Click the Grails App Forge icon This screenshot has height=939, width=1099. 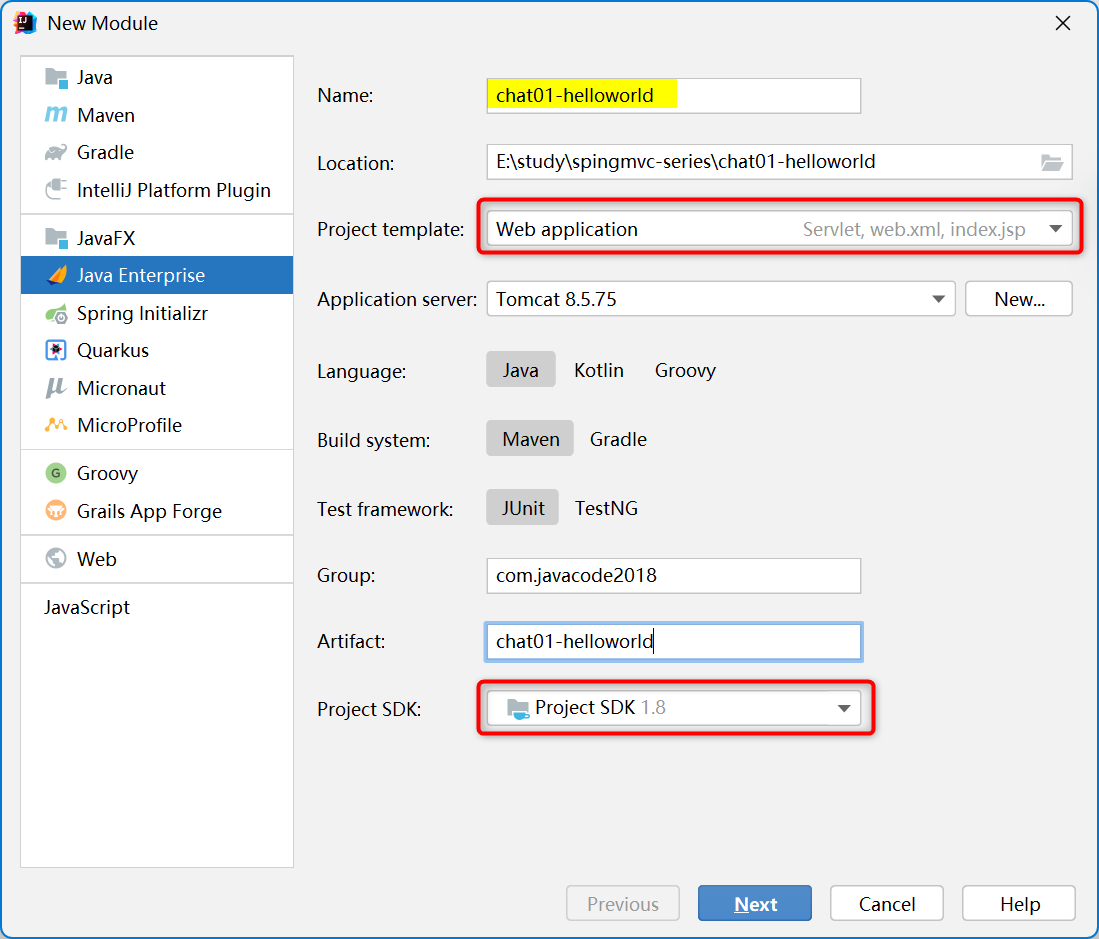pos(56,510)
